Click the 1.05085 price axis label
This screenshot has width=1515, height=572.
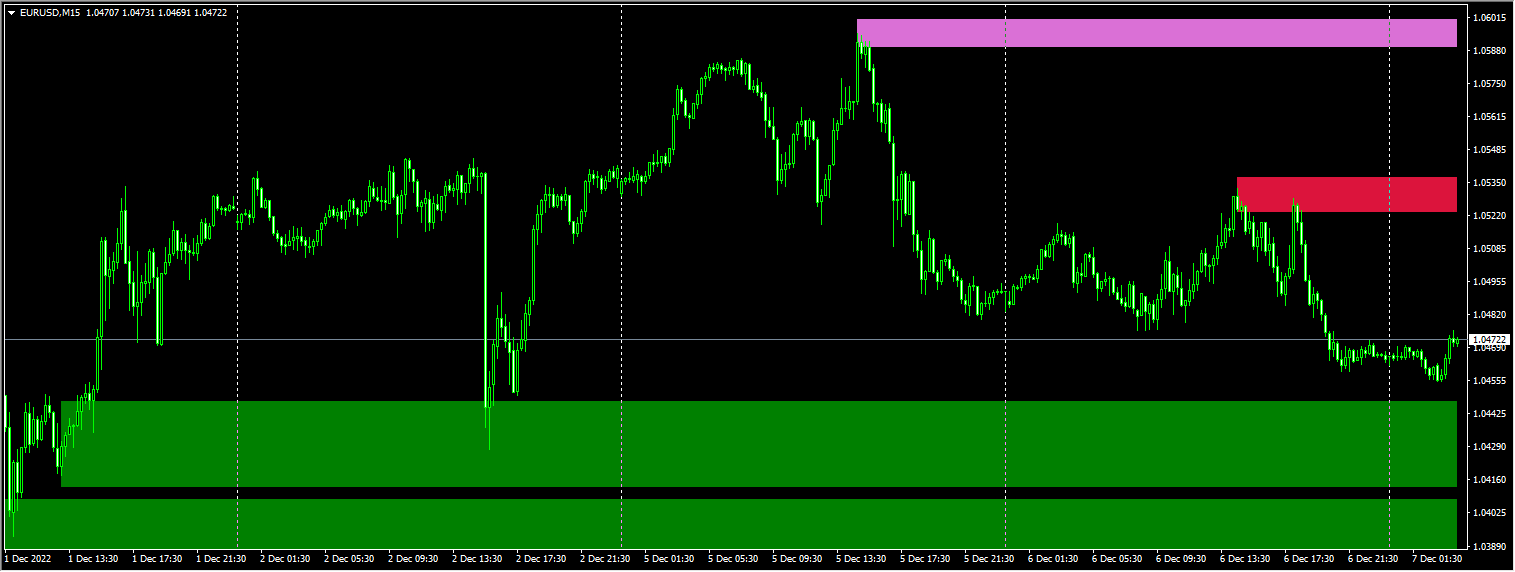[x=1490, y=249]
